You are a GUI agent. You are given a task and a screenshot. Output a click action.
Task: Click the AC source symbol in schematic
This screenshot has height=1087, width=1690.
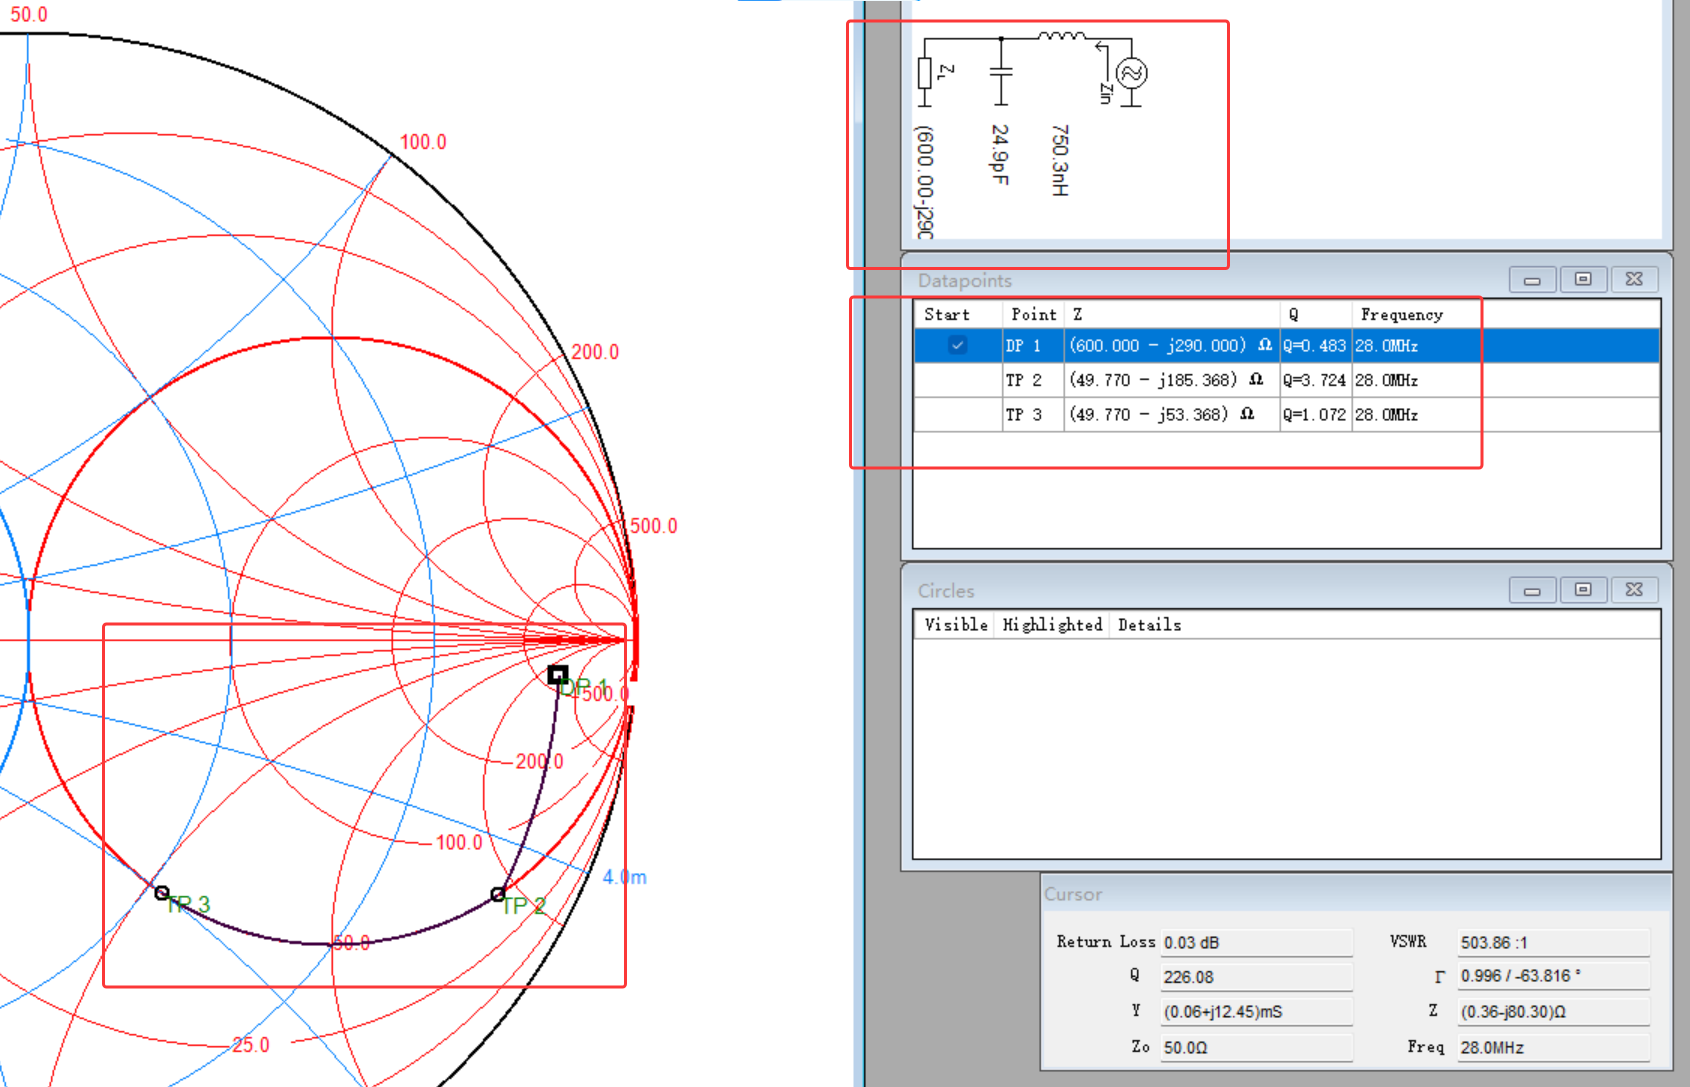click(x=1131, y=73)
